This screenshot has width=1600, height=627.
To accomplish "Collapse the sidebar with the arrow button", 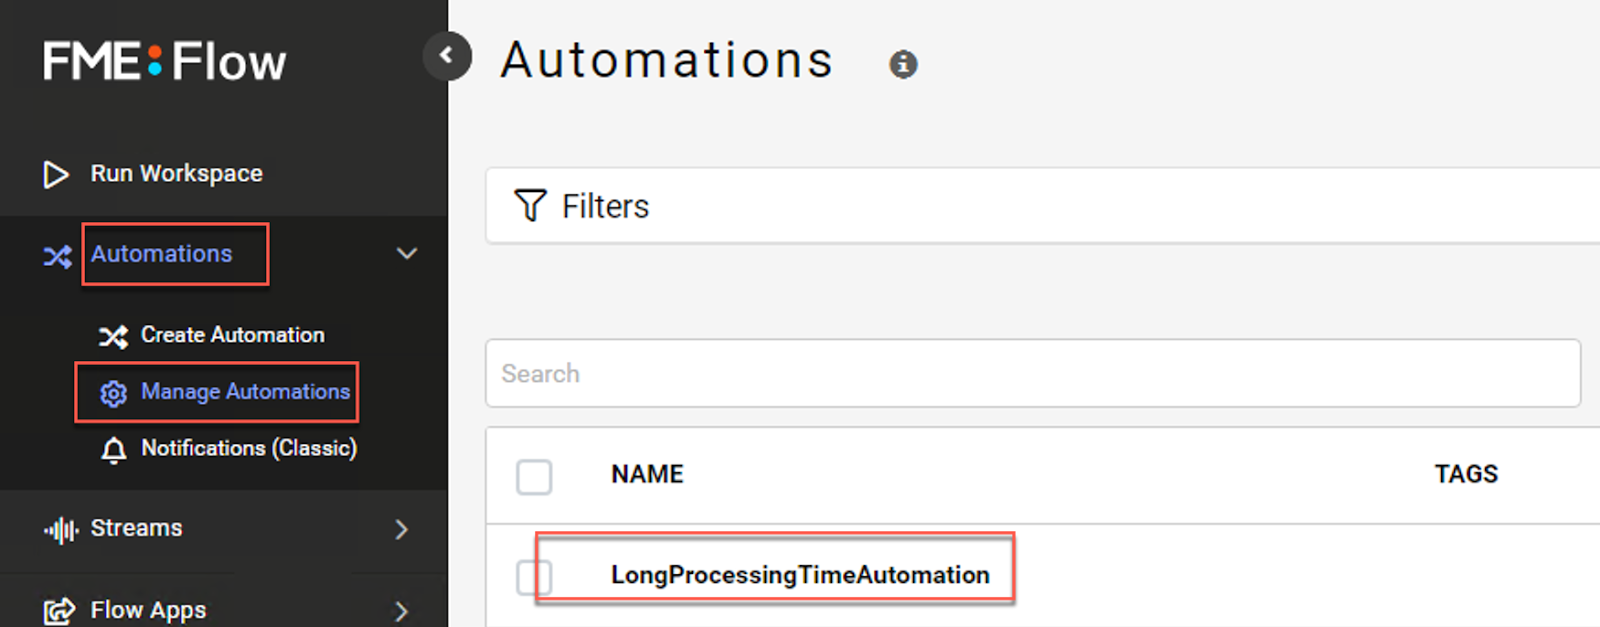I will 447,56.
